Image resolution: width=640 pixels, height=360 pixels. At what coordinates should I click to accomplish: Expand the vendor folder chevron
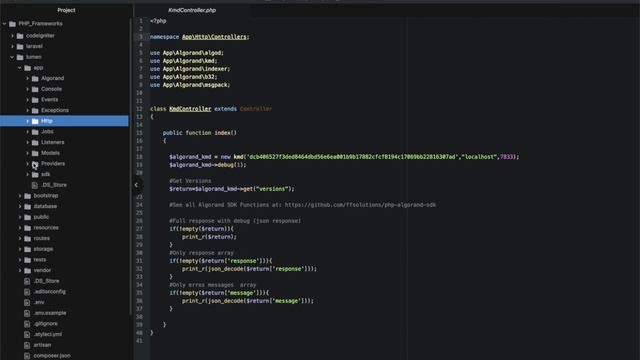(x=20, y=271)
